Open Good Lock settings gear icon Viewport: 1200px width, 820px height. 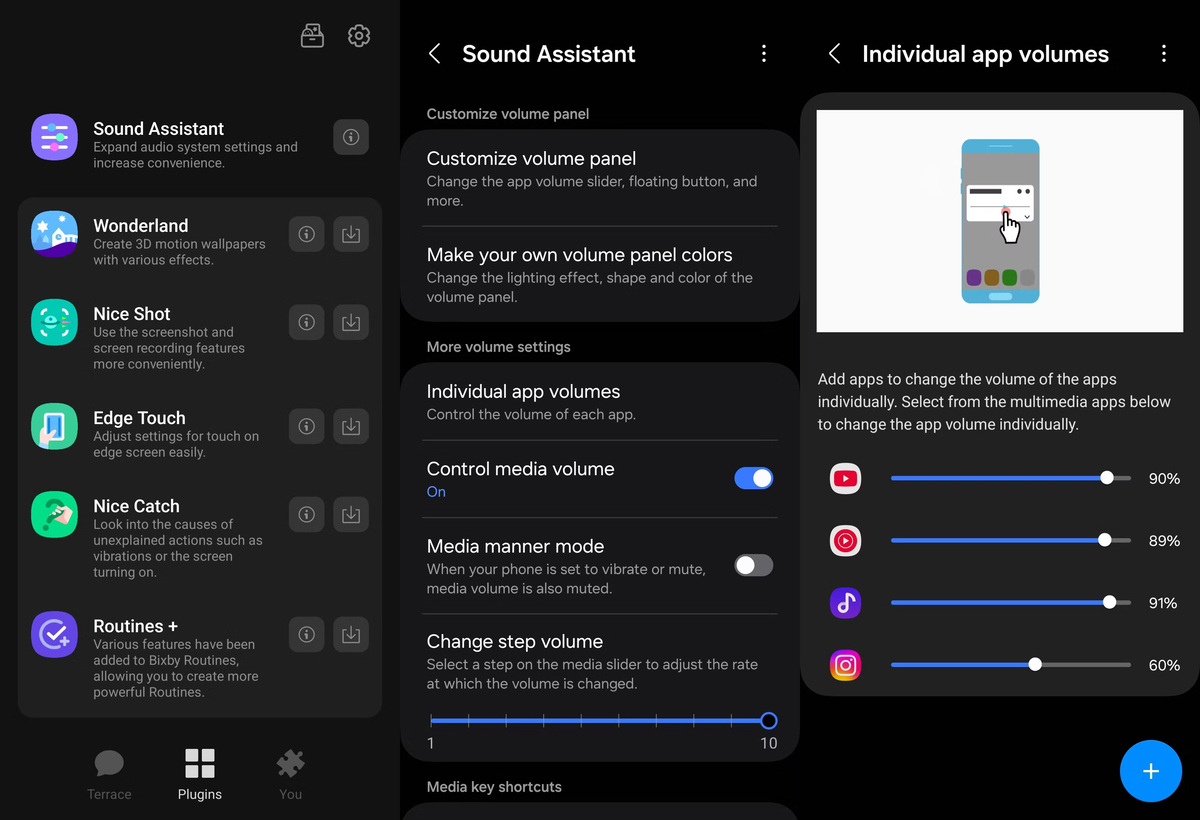pos(359,36)
